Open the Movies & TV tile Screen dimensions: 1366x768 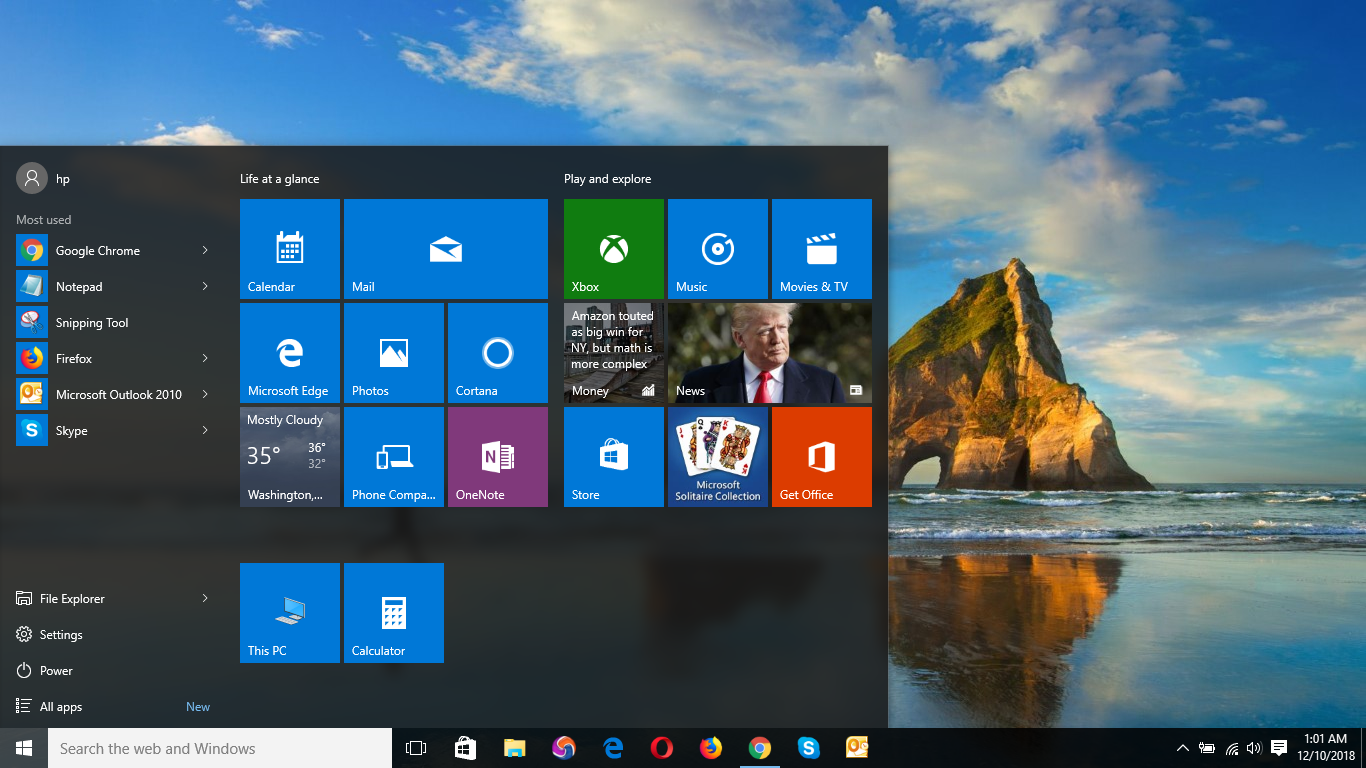coord(822,249)
